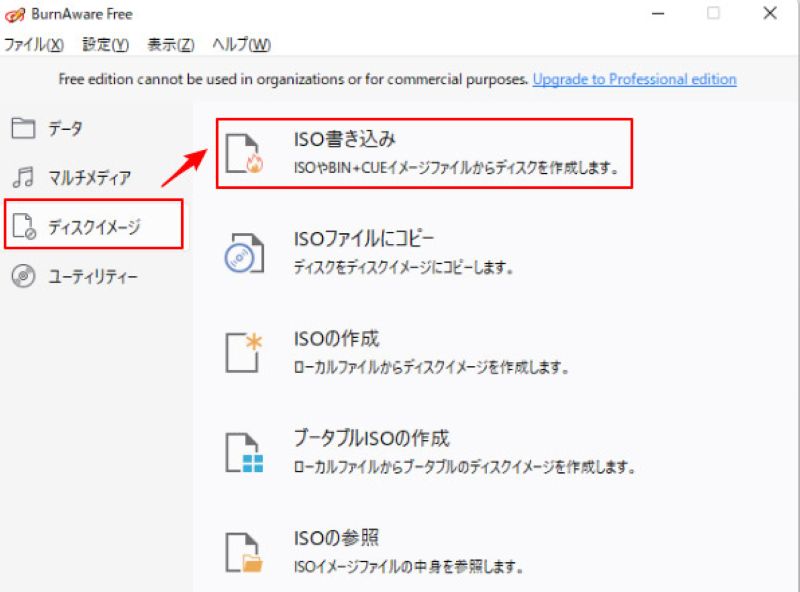Select the ブータブルISOの作成 icon

243,449
